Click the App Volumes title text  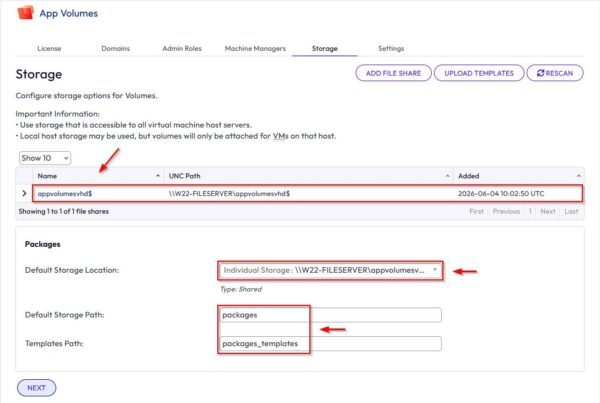click(x=68, y=13)
